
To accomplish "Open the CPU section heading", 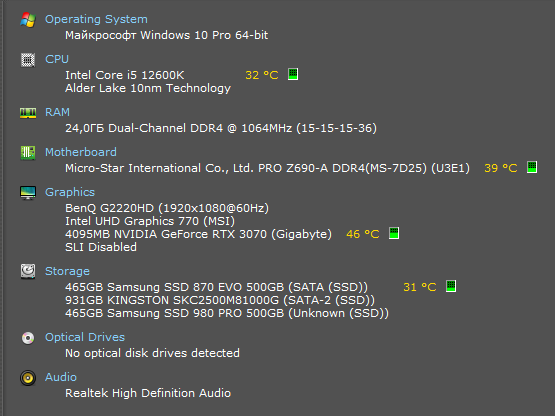I will click(x=57, y=59).
